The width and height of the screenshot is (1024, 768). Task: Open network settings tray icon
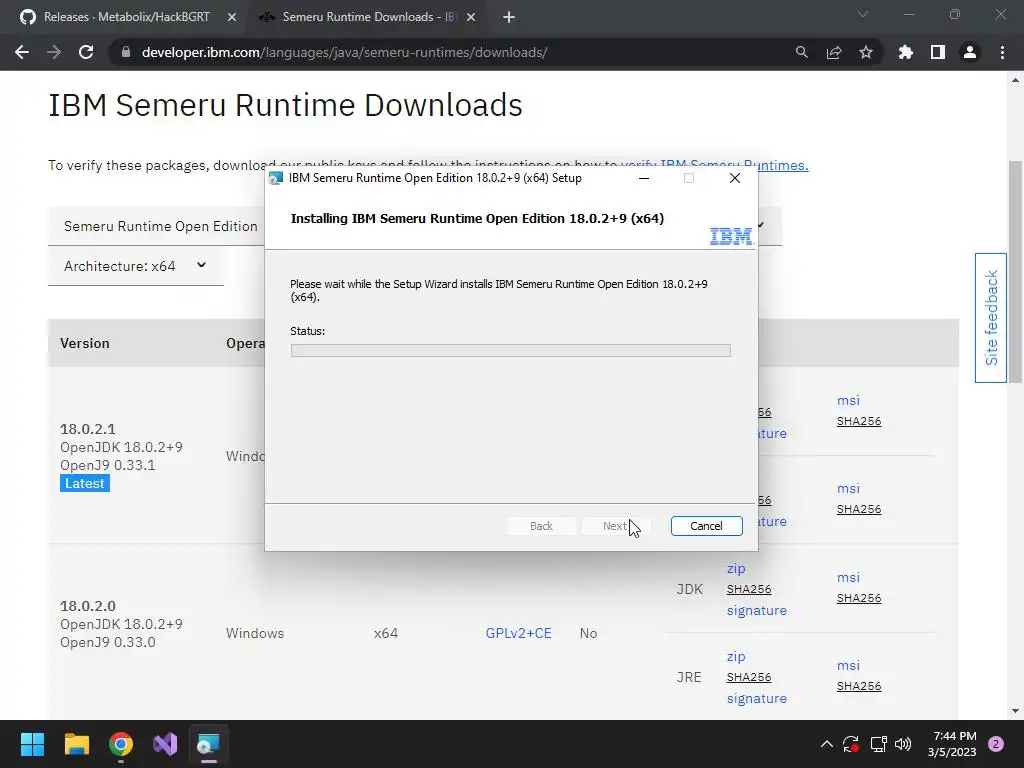878,744
